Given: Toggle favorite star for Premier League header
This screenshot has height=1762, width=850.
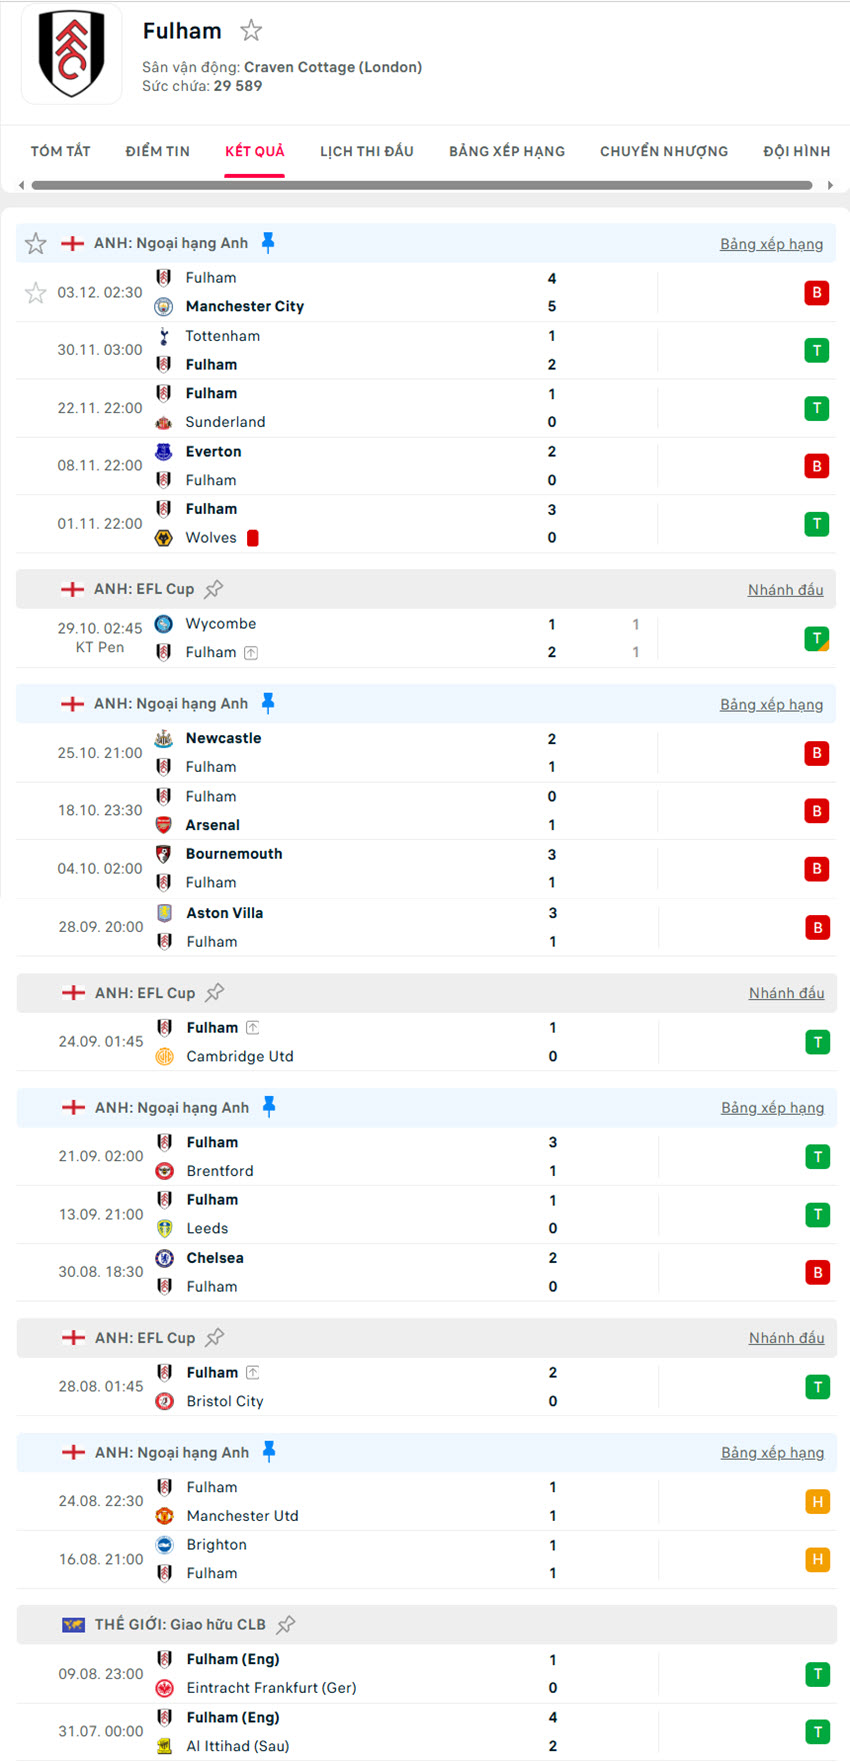Looking at the screenshot, I should [36, 243].
